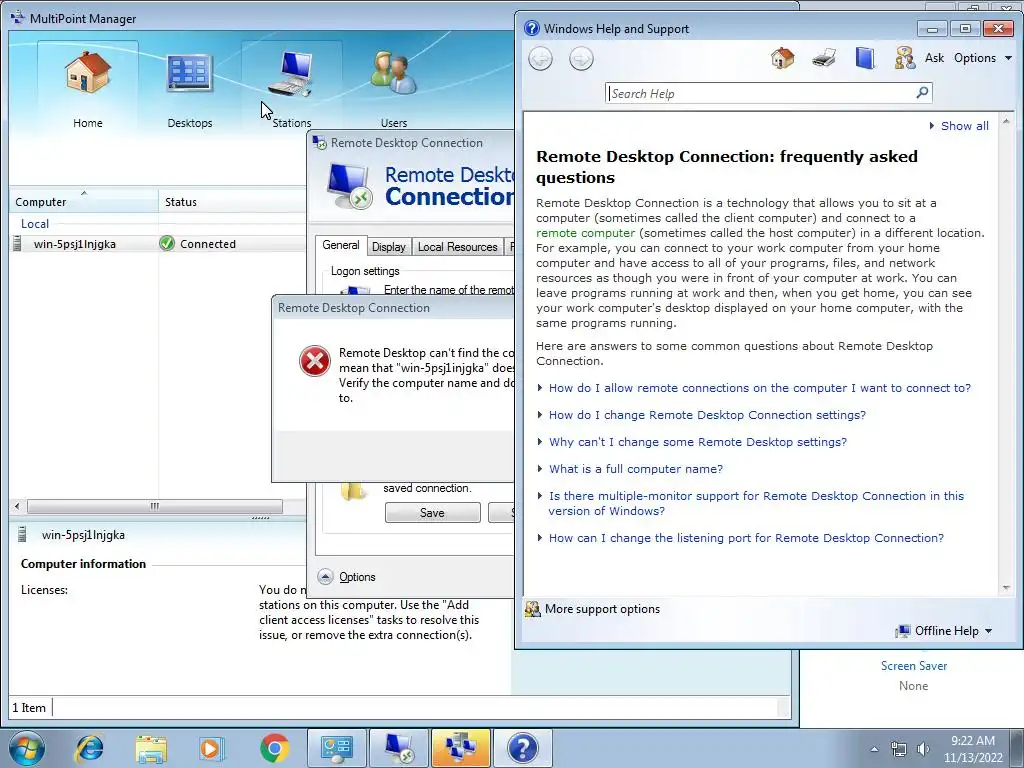This screenshot has height=768, width=1024.
Task: Open Help and Support home page icon
Action: pos(782,58)
